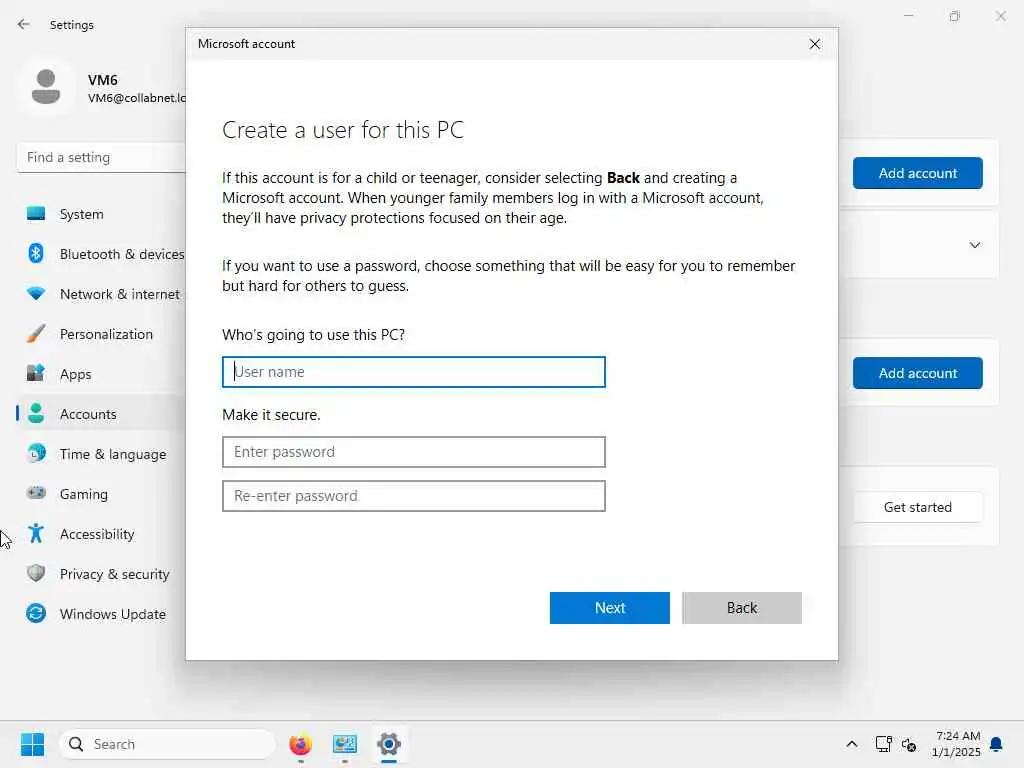Click the Bluetooth icon in sidebar
The image size is (1024, 768).
(x=36, y=253)
